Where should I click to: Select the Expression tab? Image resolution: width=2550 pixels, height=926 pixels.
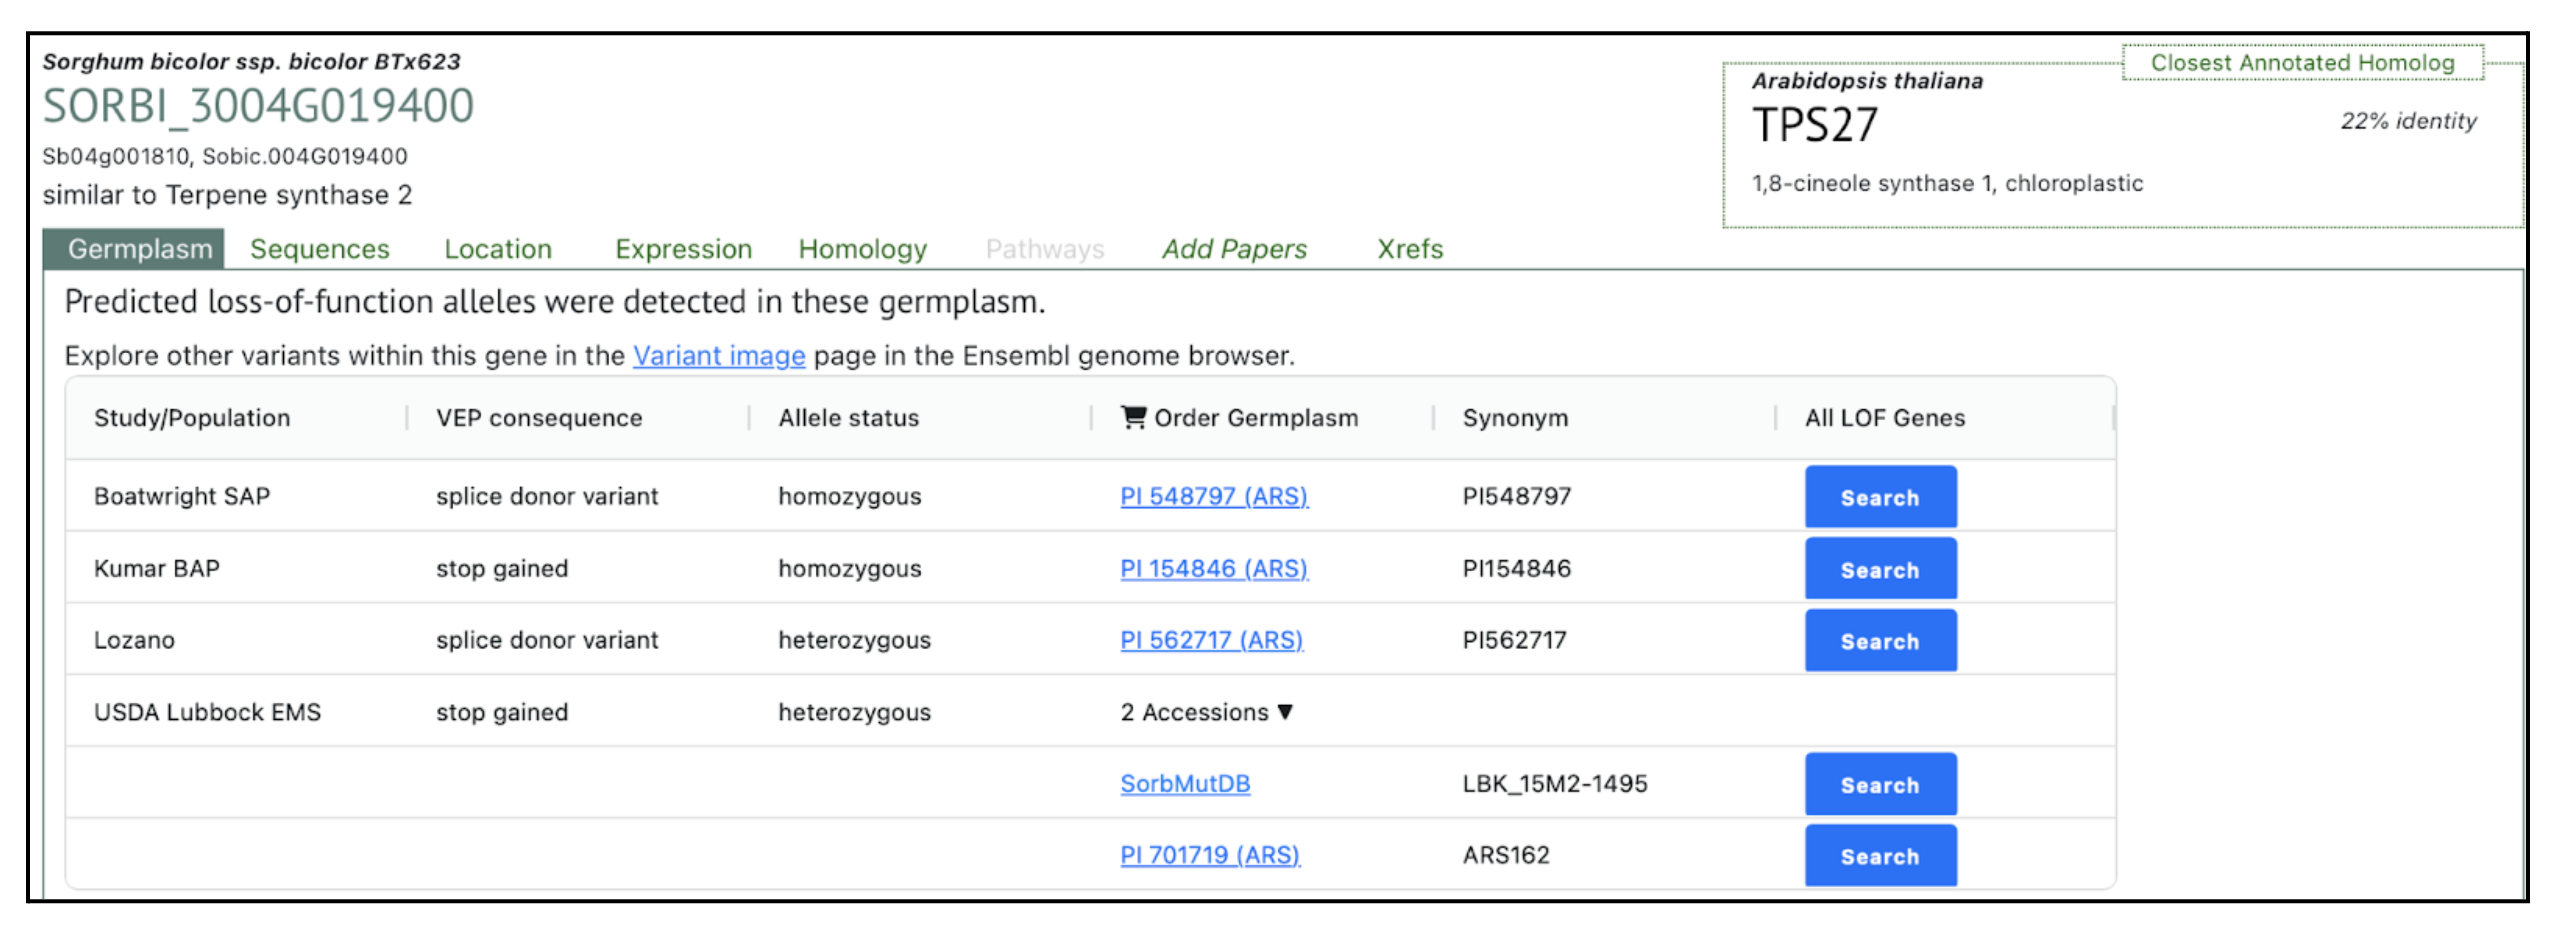pos(682,249)
